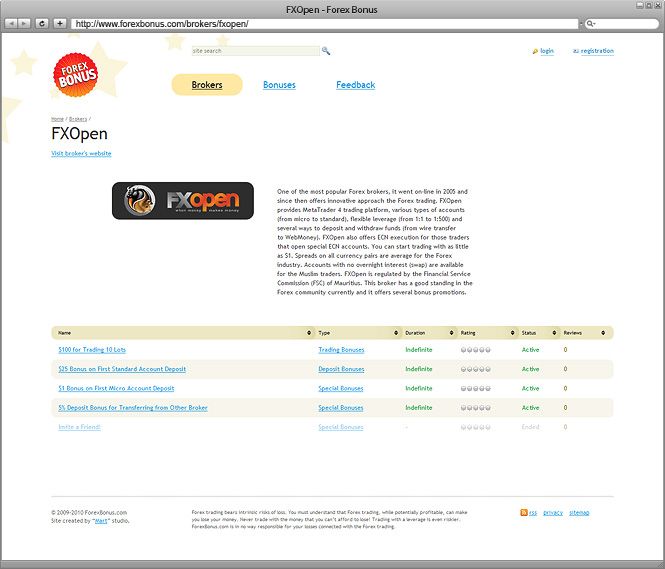Click Active status in $100 Trading row

pos(530,350)
